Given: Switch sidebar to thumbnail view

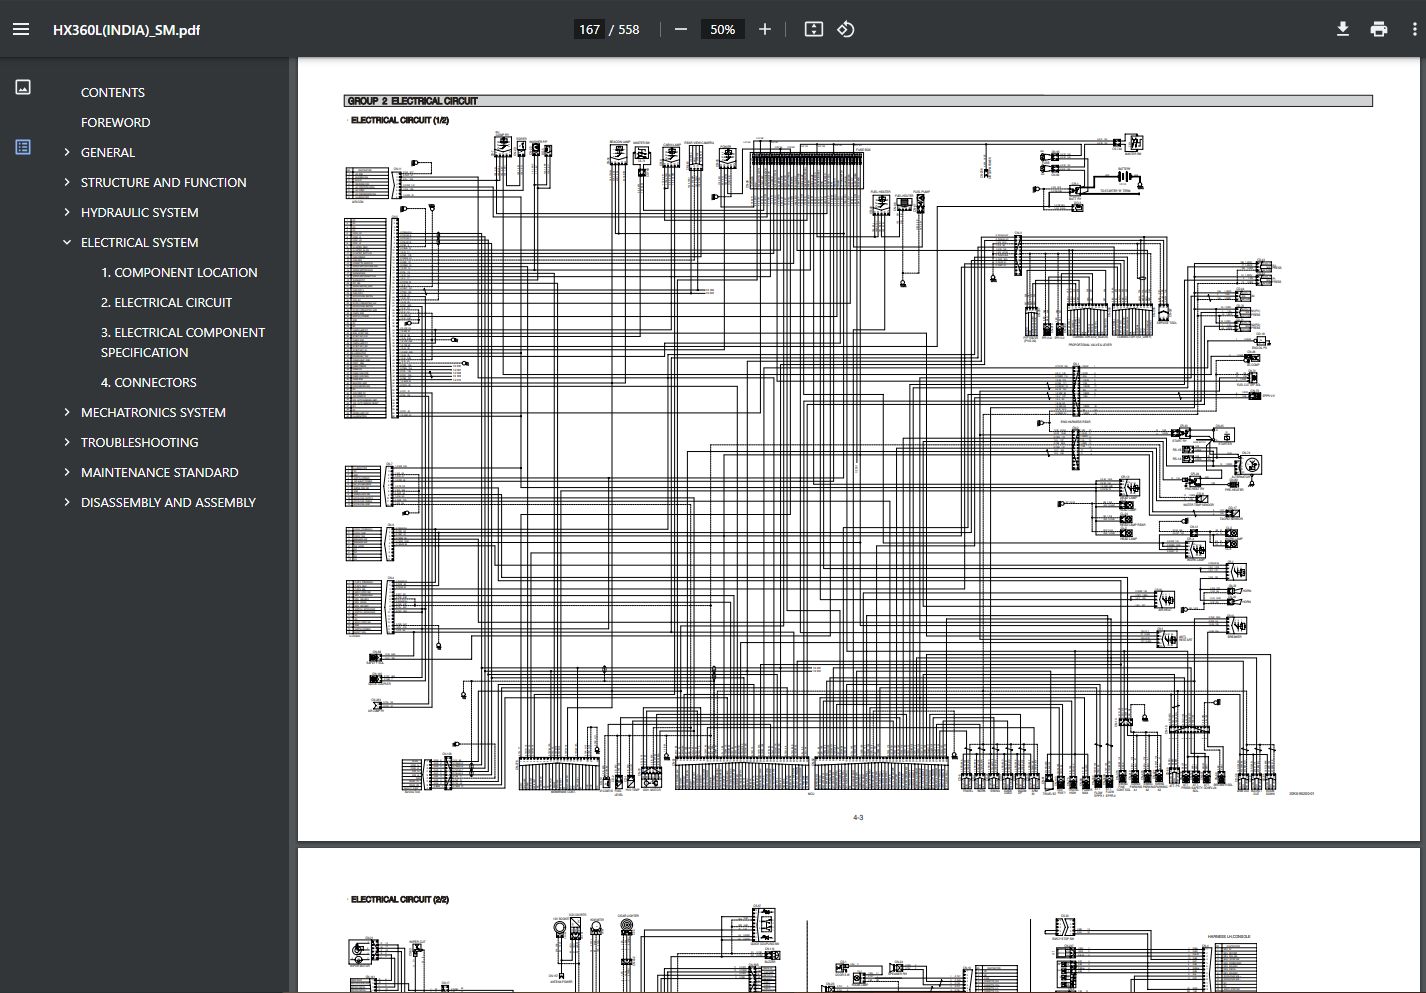Looking at the screenshot, I should (23, 87).
